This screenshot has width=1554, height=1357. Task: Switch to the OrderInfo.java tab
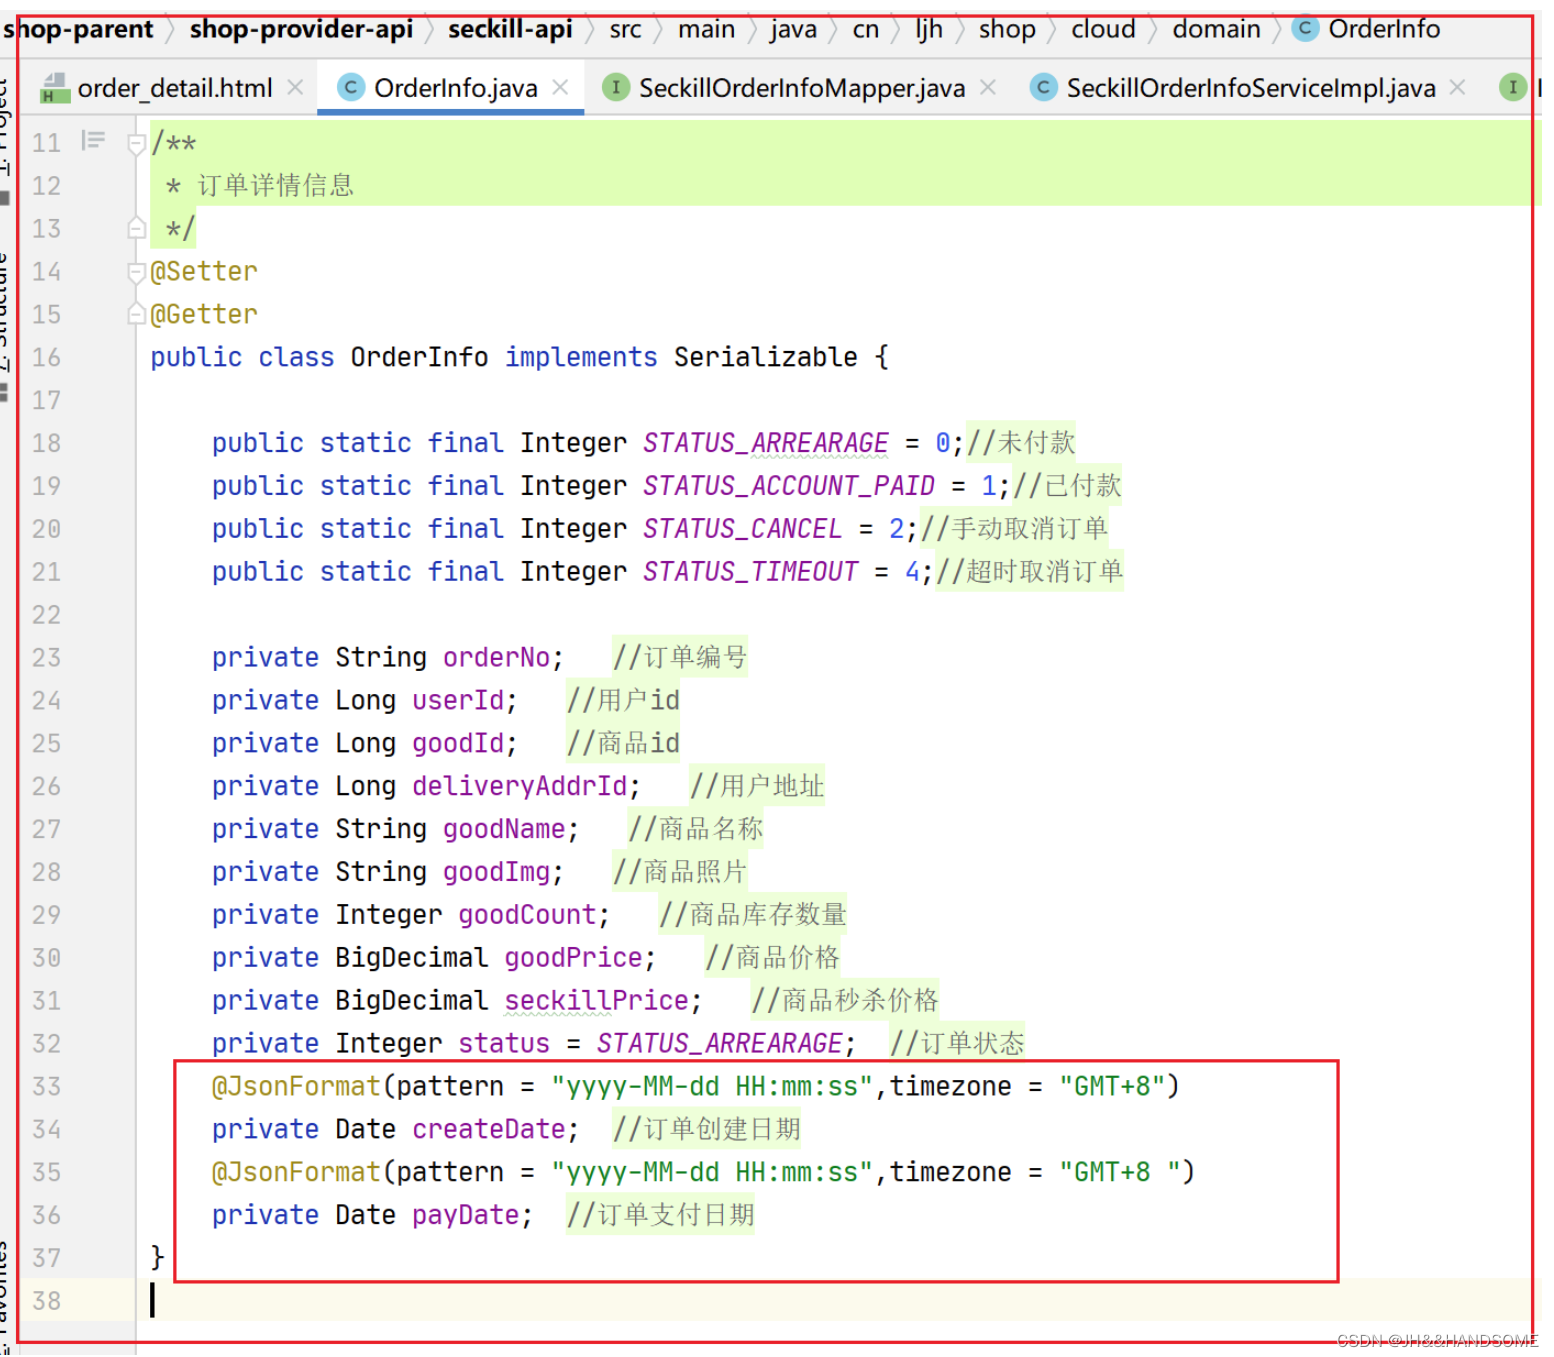455,88
